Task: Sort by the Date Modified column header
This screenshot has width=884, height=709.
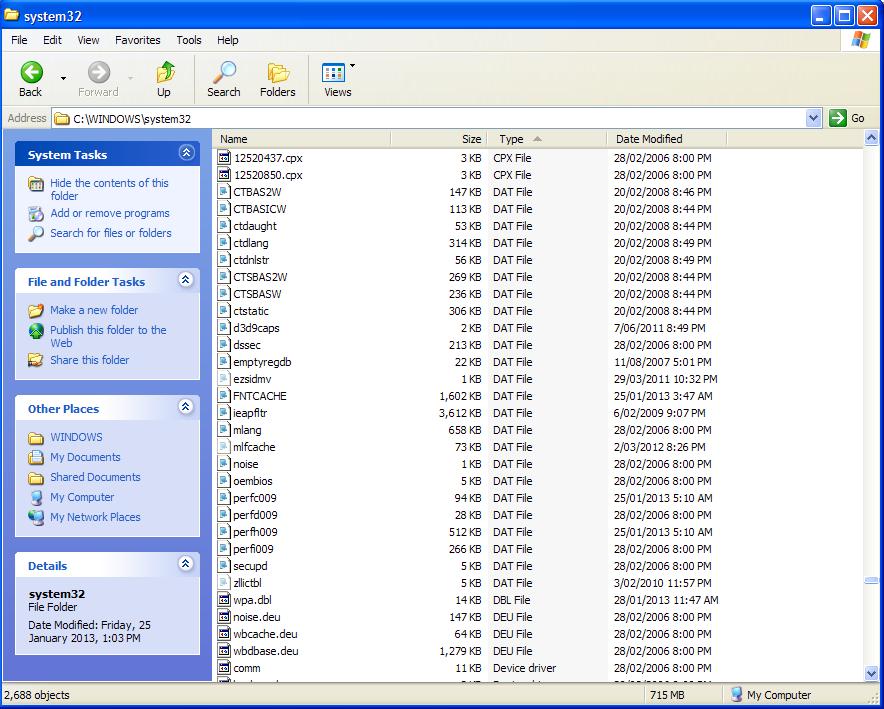Action: 667,139
